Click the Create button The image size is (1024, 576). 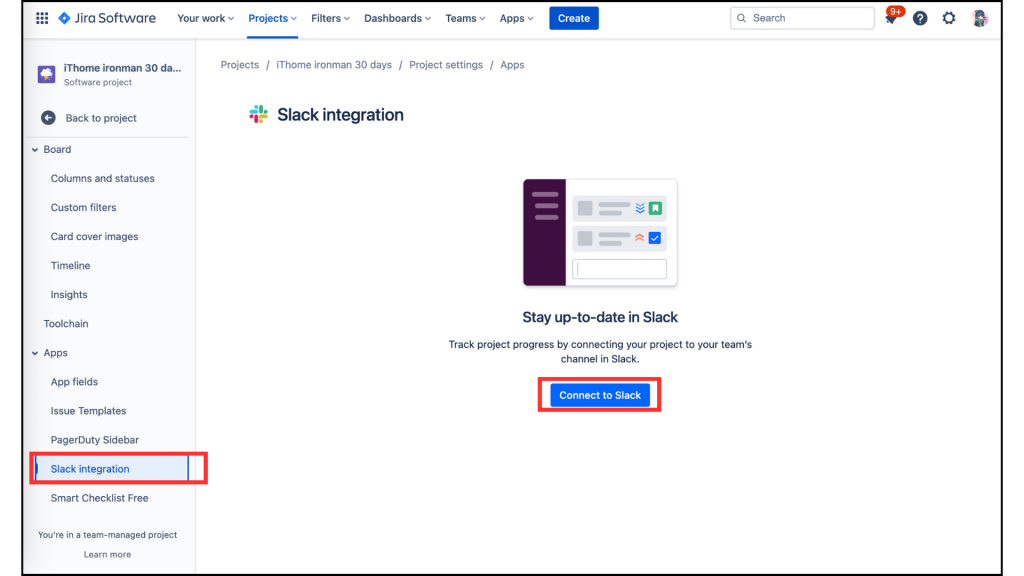coord(573,18)
